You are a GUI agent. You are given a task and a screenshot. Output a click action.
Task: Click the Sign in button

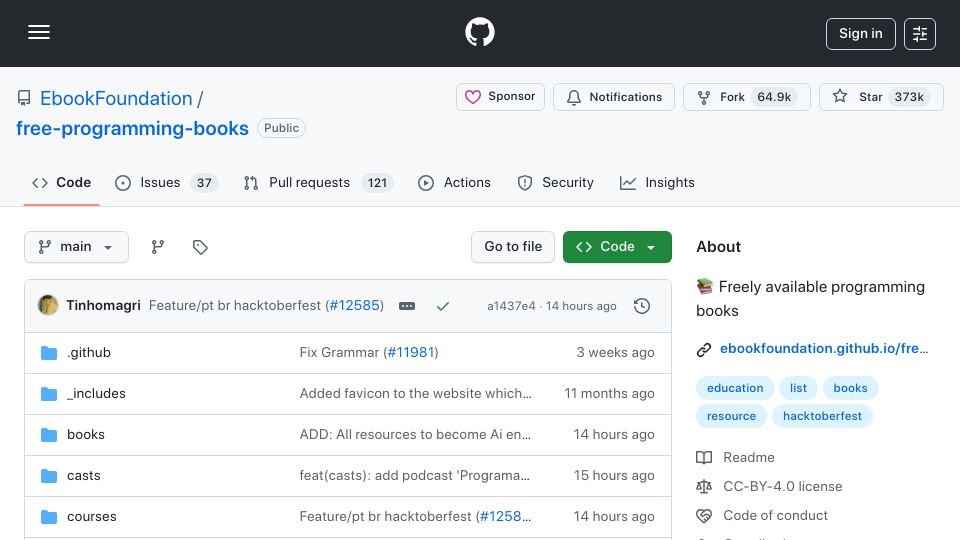click(860, 34)
